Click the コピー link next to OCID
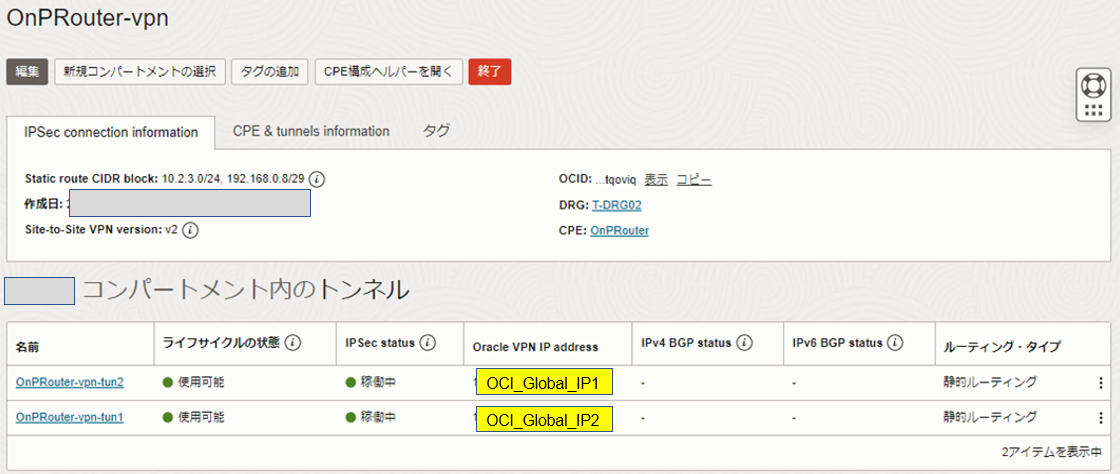The height and width of the screenshot is (474, 1120). [x=694, y=180]
